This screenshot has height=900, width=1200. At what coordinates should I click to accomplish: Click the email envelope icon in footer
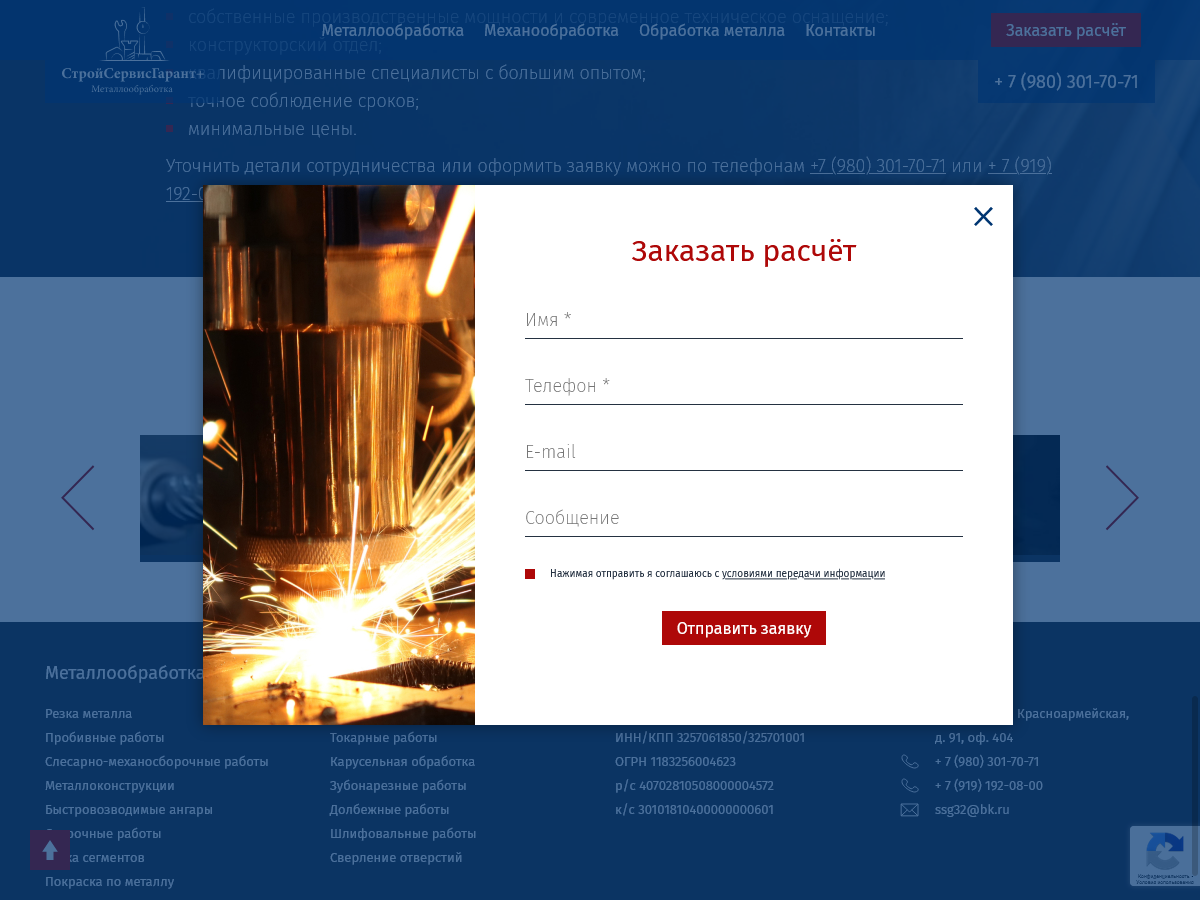(909, 810)
